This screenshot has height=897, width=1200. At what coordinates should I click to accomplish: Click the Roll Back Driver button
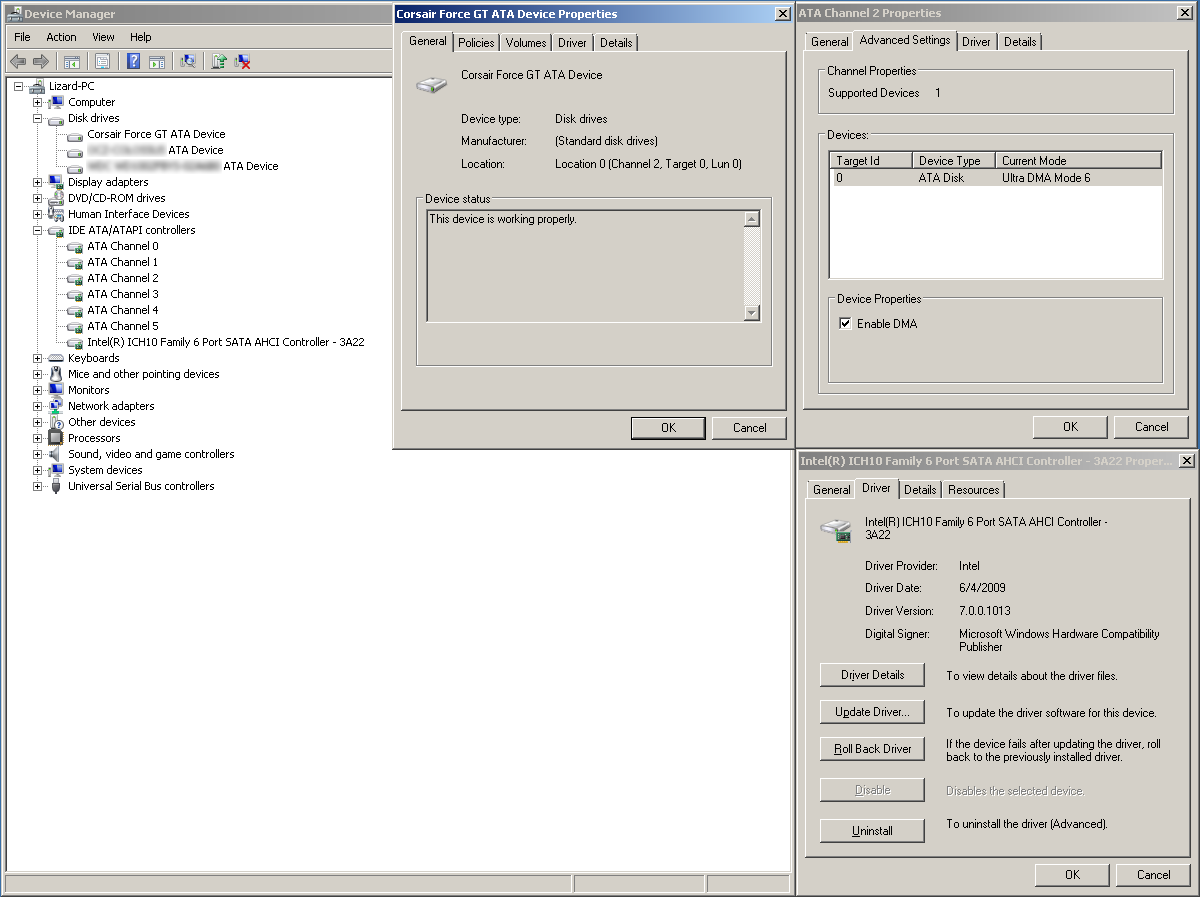(x=872, y=749)
